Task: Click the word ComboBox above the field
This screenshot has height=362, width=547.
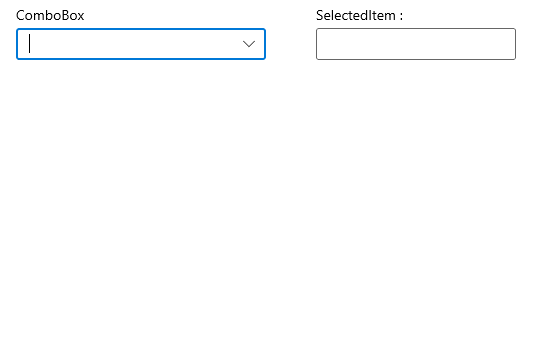Action: pyautogui.click(x=50, y=15)
